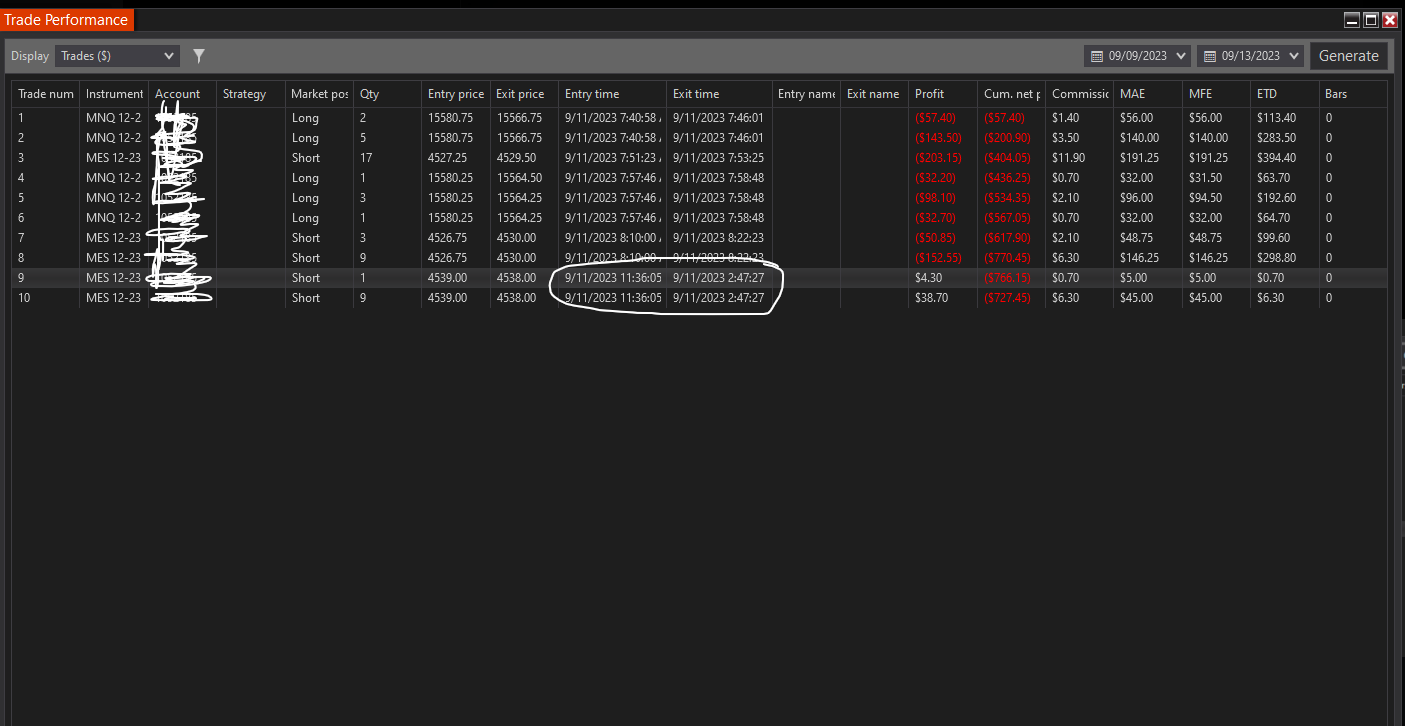This screenshot has width=1405, height=726.
Task: Expand the Display Trades ($) dropdown
Action: (x=117, y=56)
